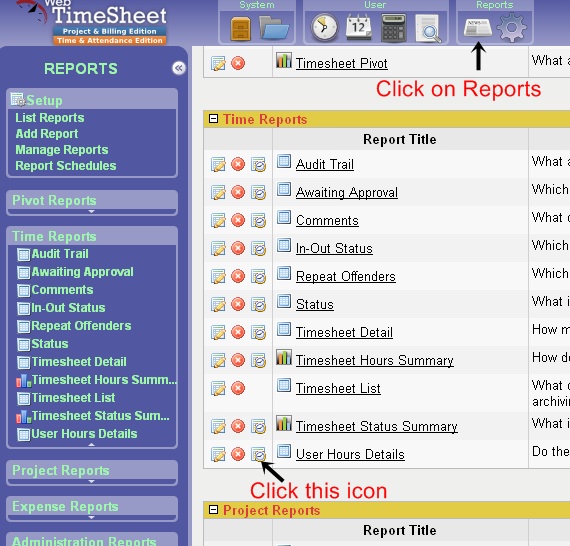570x546 pixels.
Task: Edit the Timesheet List report
Action: point(218,388)
